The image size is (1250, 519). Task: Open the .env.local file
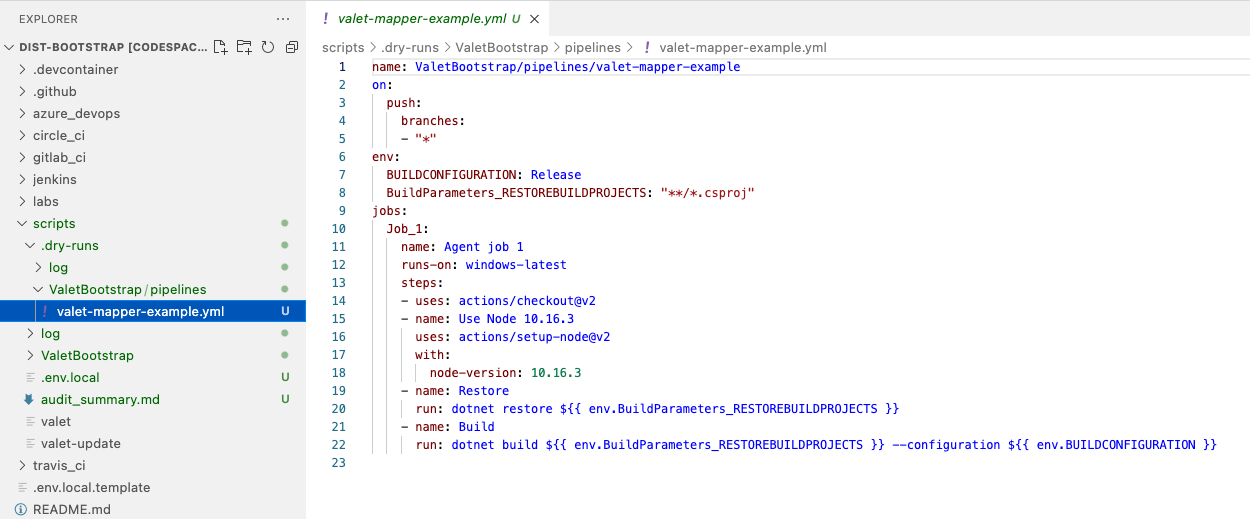pos(70,377)
